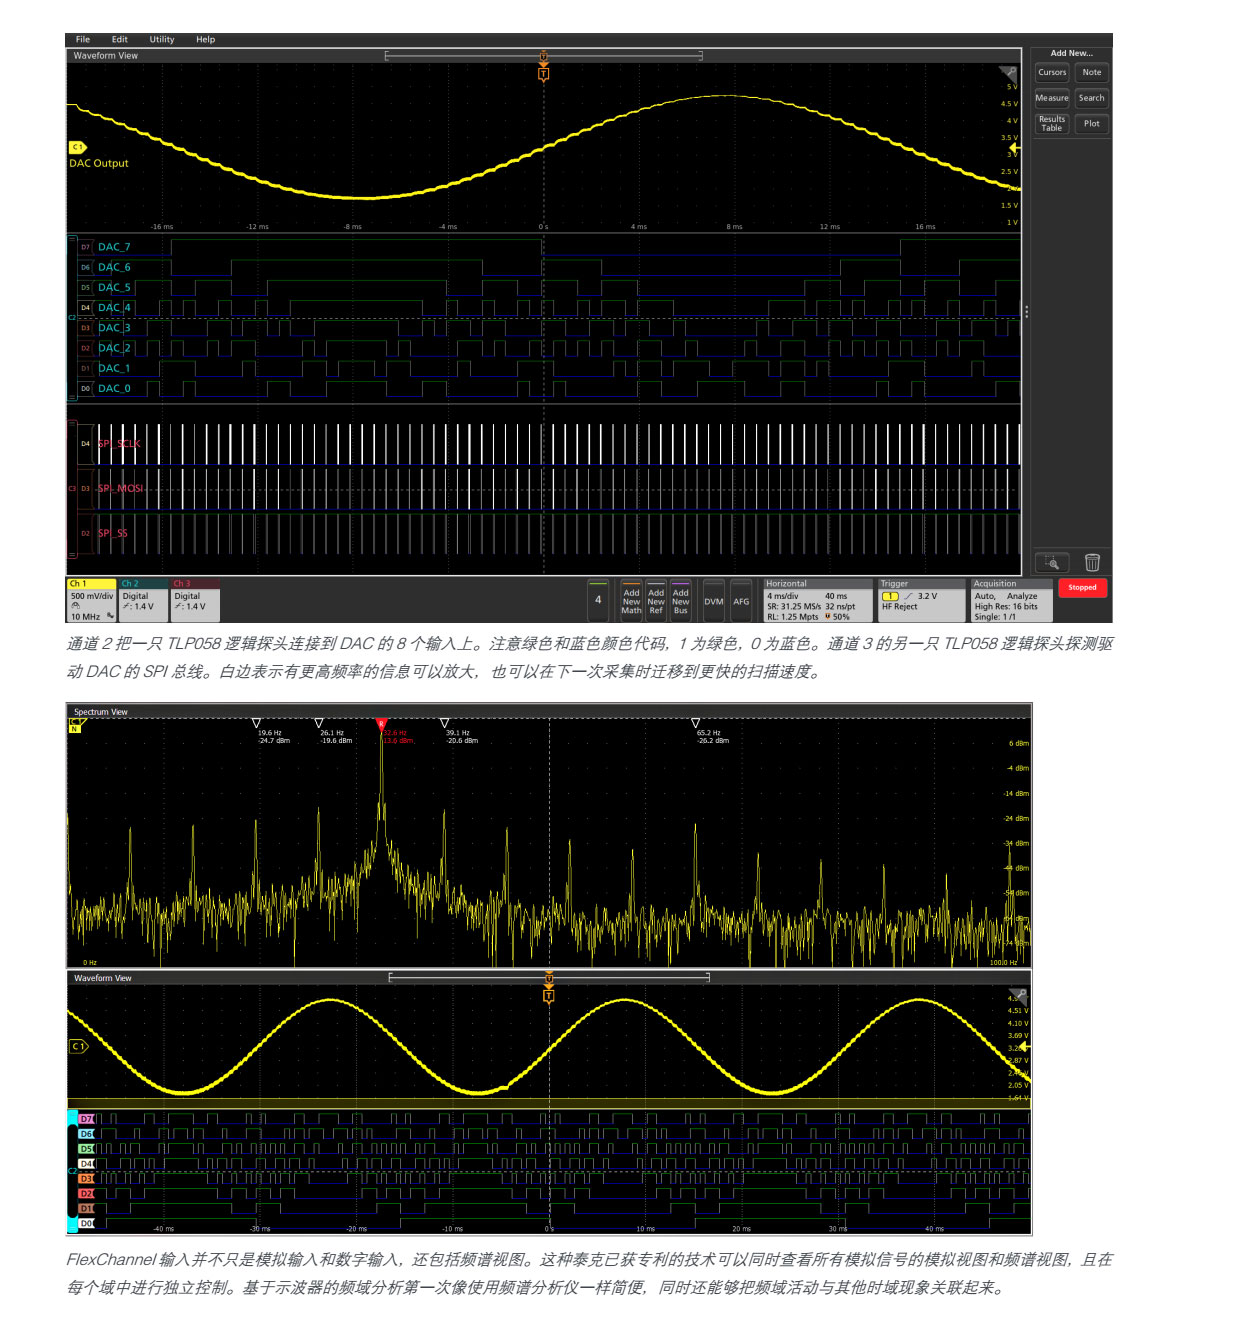Open the Utility menu
1249x1337 pixels.
tap(162, 40)
